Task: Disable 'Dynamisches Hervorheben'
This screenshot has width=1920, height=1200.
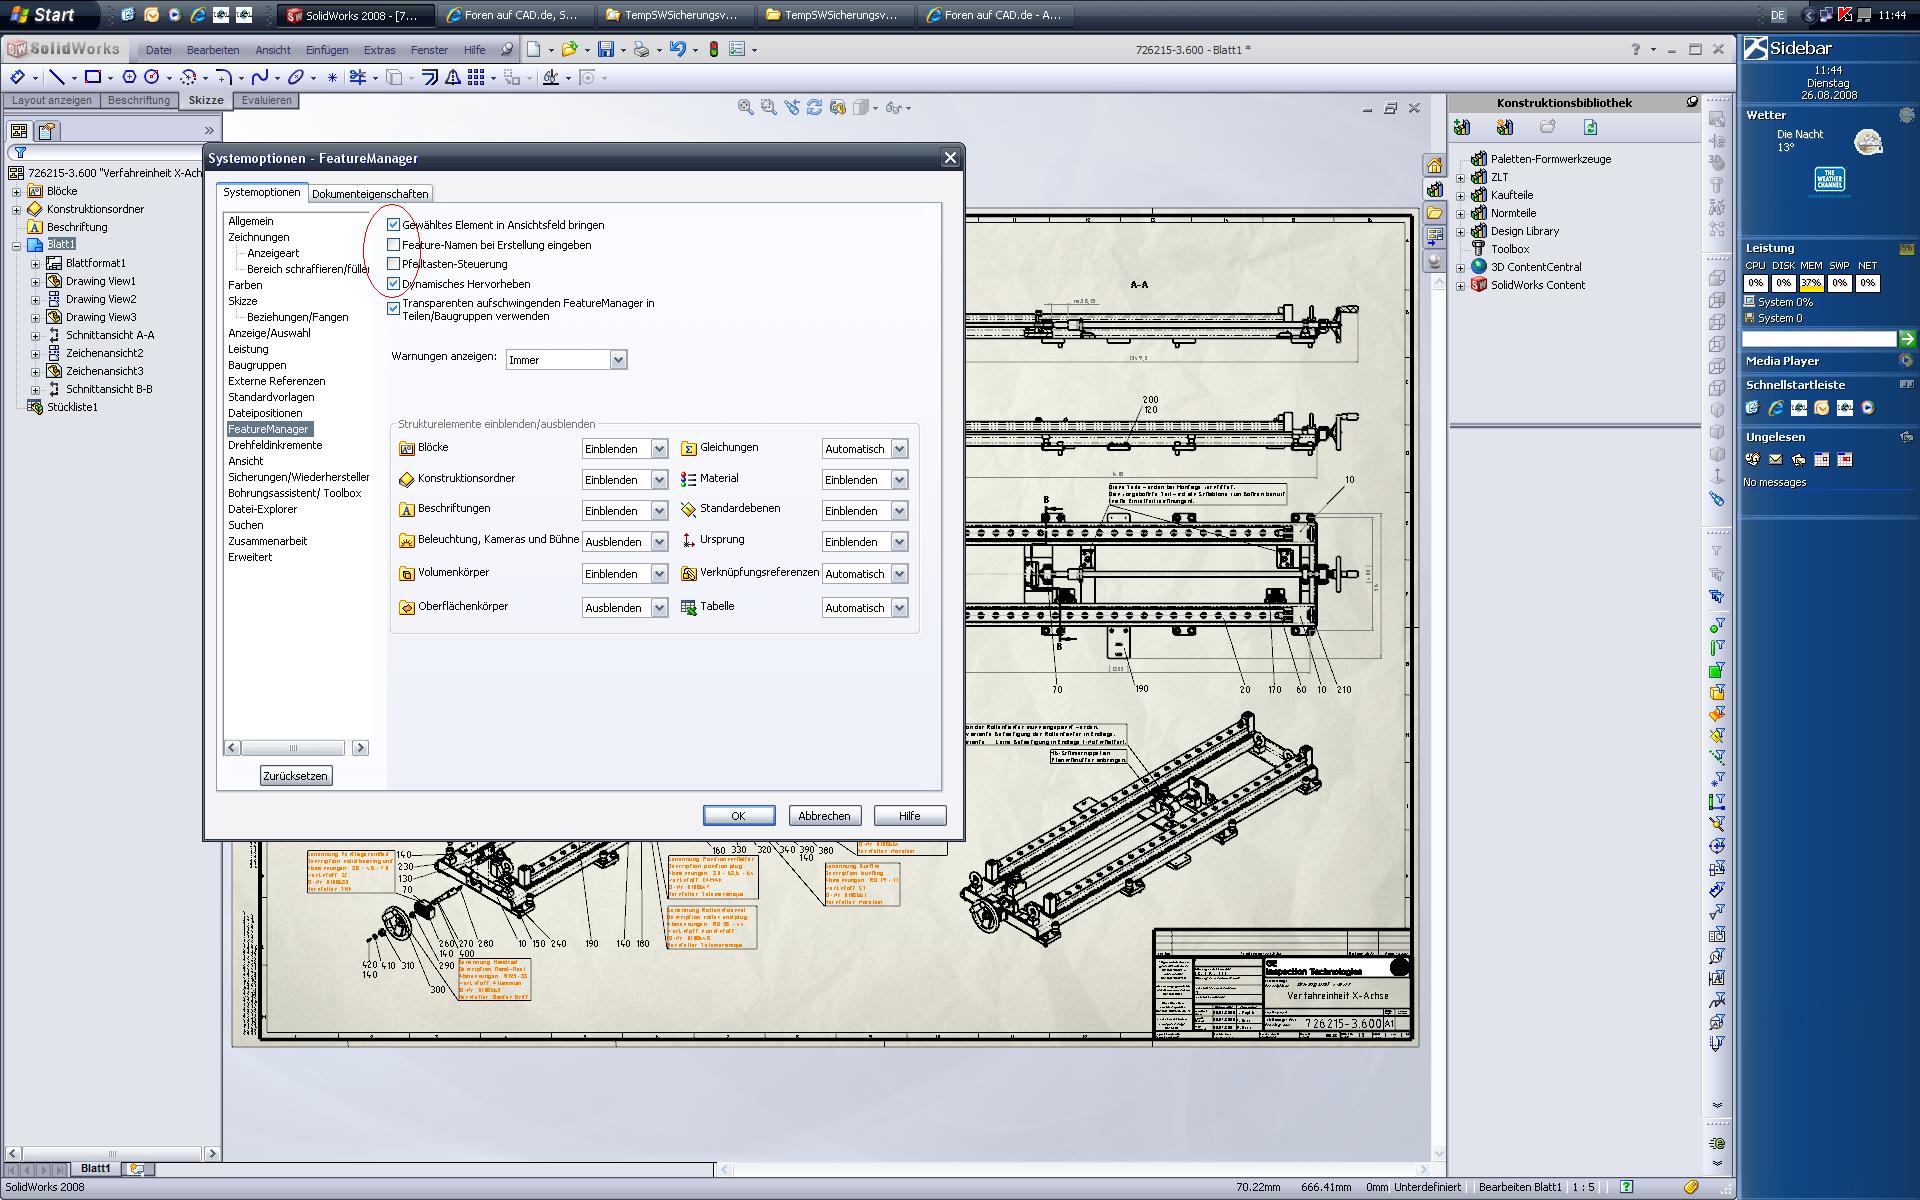Action: click(393, 283)
